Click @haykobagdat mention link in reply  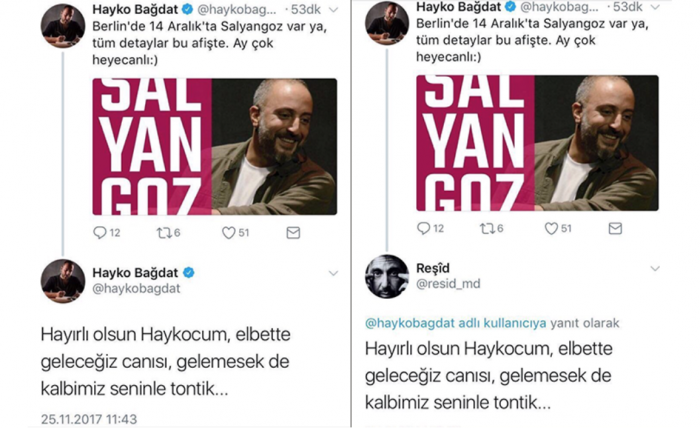410,323
